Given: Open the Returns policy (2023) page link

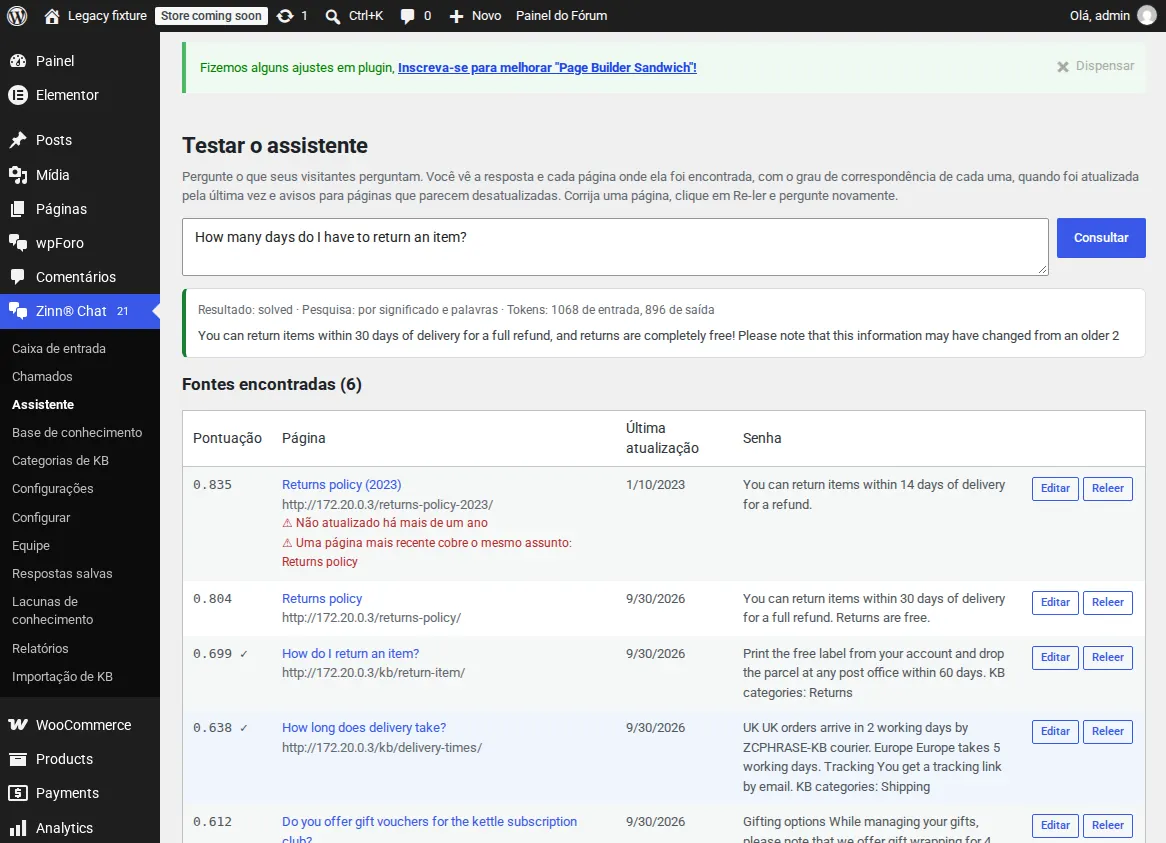Looking at the screenshot, I should coord(341,485).
